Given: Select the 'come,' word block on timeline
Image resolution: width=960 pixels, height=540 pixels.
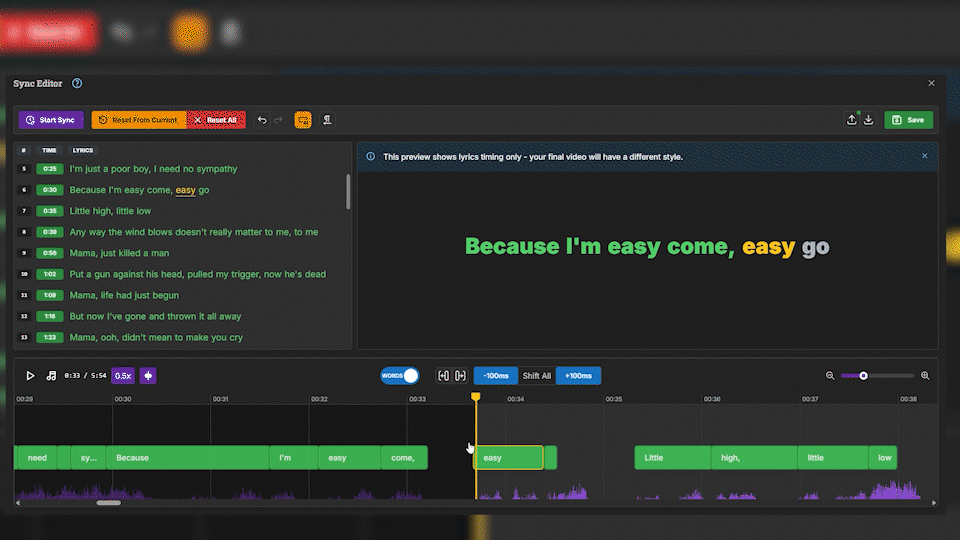Looking at the screenshot, I should click(x=404, y=457).
